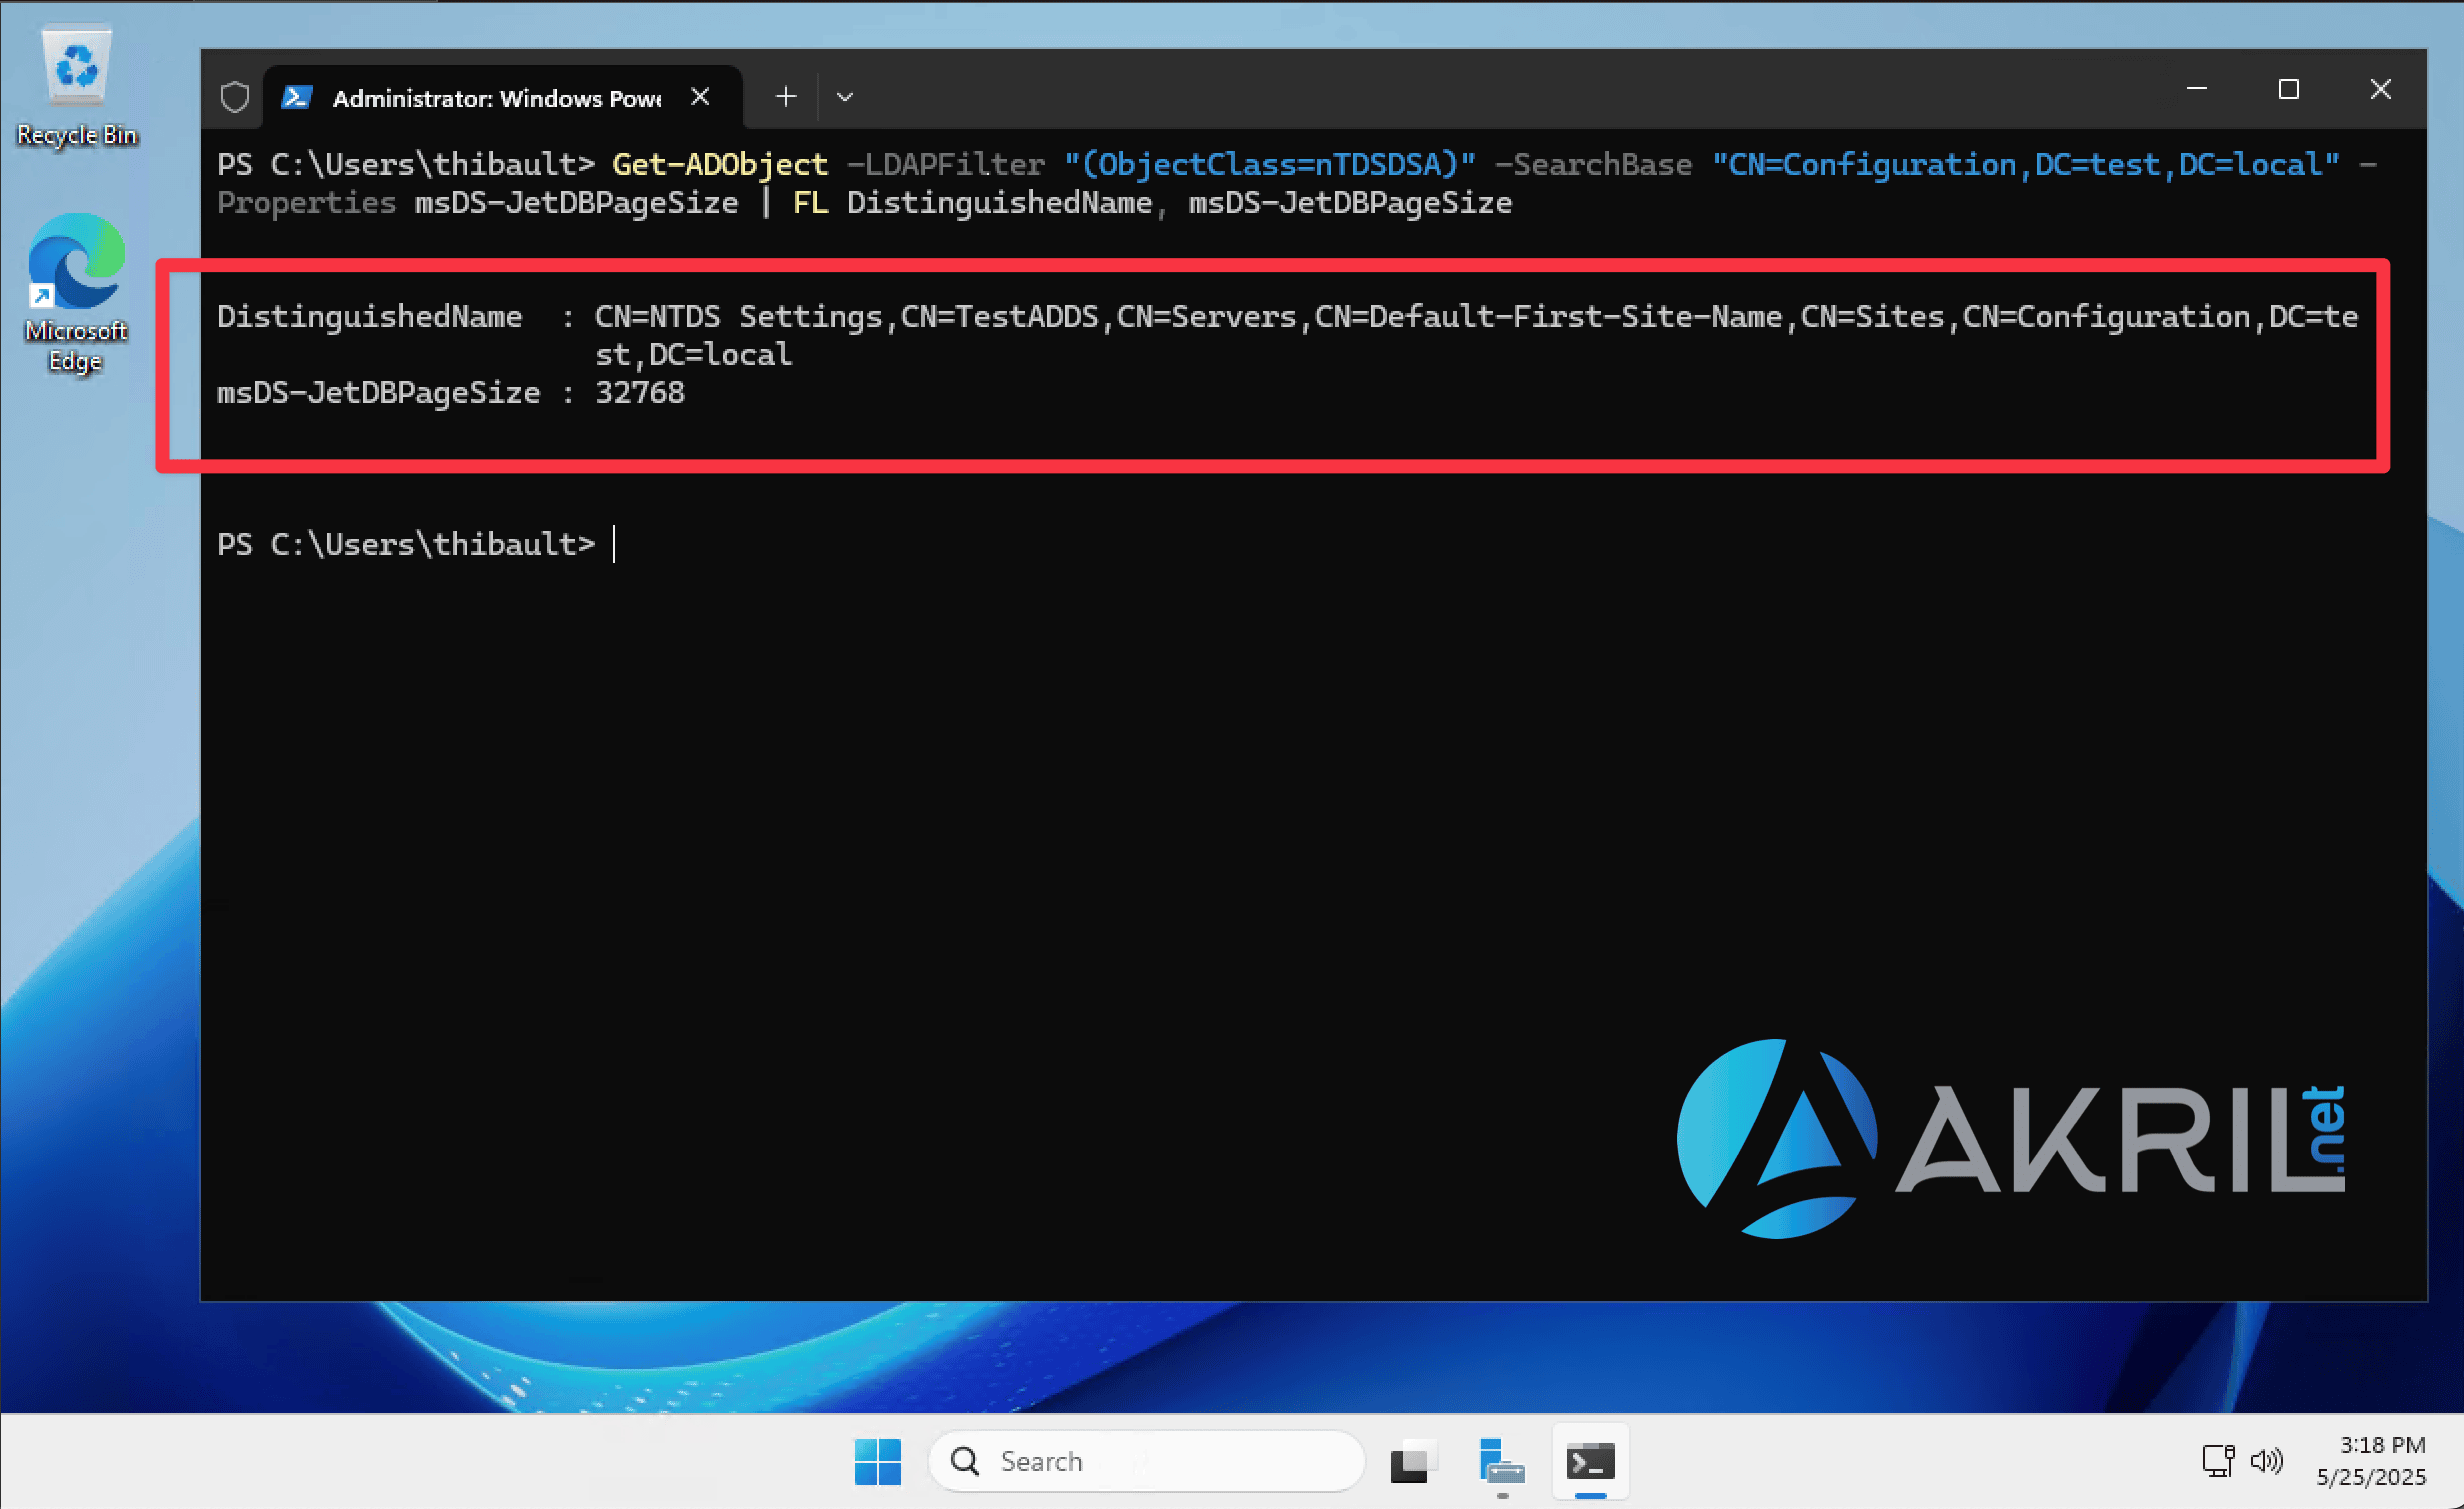Close the PowerShell tab

pos(700,97)
